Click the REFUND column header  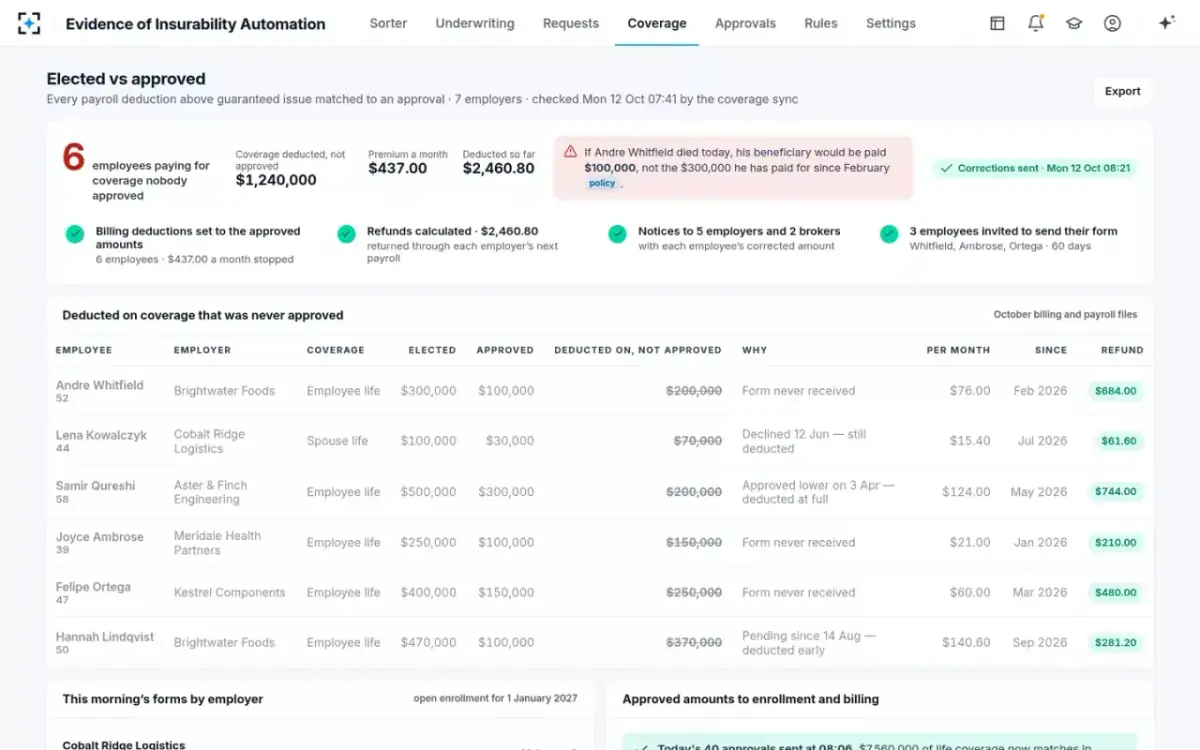coord(1122,350)
